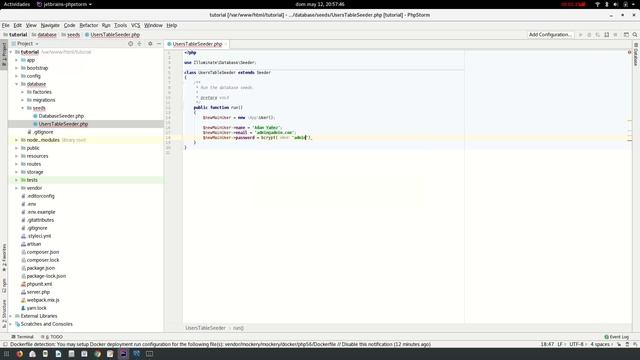The width and height of the screenshot is (640, 360).
Task: Click LF line separator in status bar
Action: (560, 344)
